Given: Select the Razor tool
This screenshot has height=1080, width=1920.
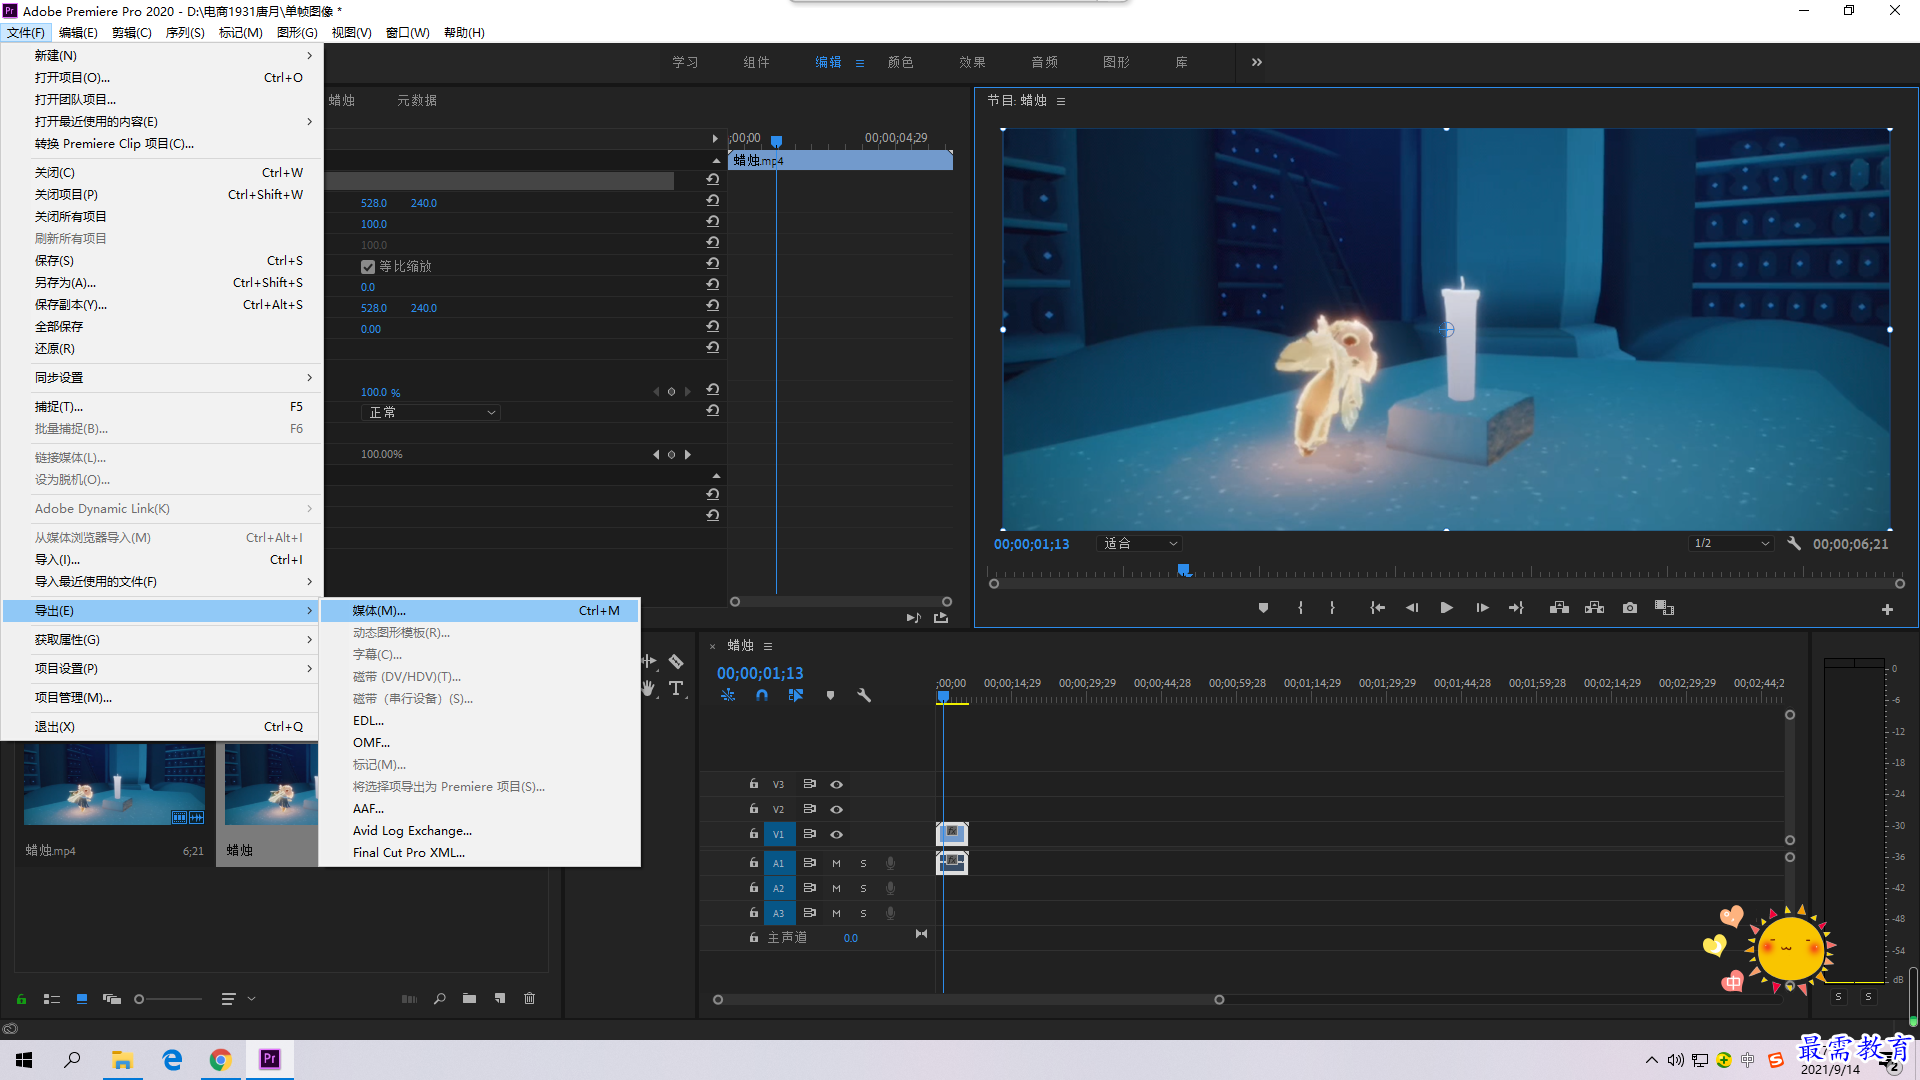Looking at the screenshot, I should tap(676, 661).
